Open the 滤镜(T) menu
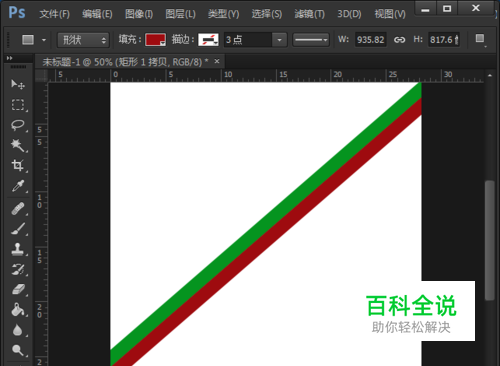 [309, 14]
